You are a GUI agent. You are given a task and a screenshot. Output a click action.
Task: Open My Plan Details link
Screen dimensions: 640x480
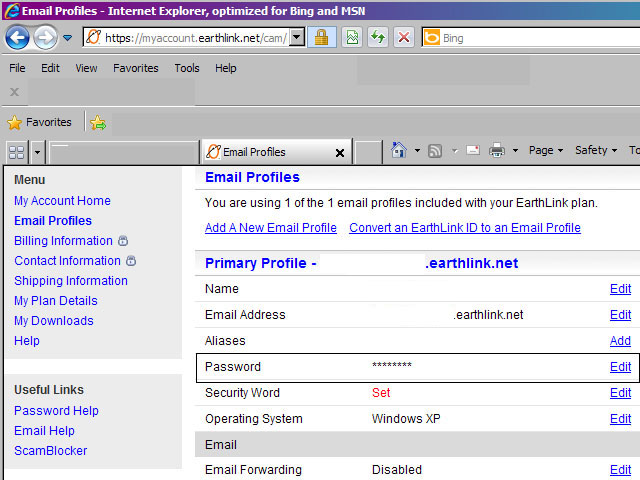pyautogui.click(x=56, y=301)
